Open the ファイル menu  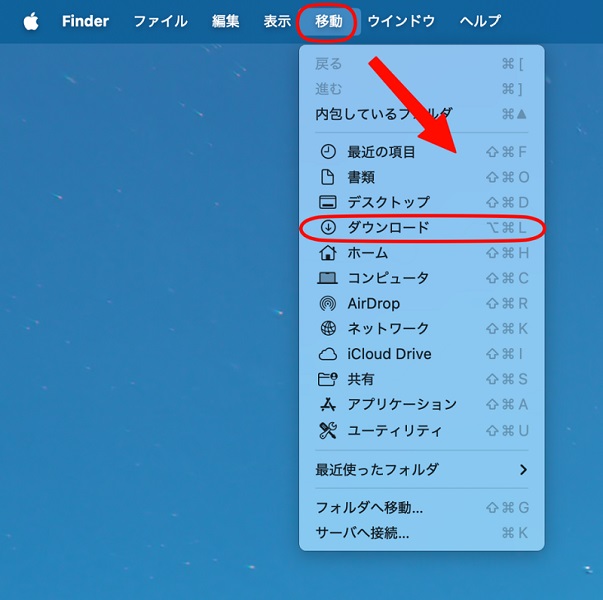160,21
